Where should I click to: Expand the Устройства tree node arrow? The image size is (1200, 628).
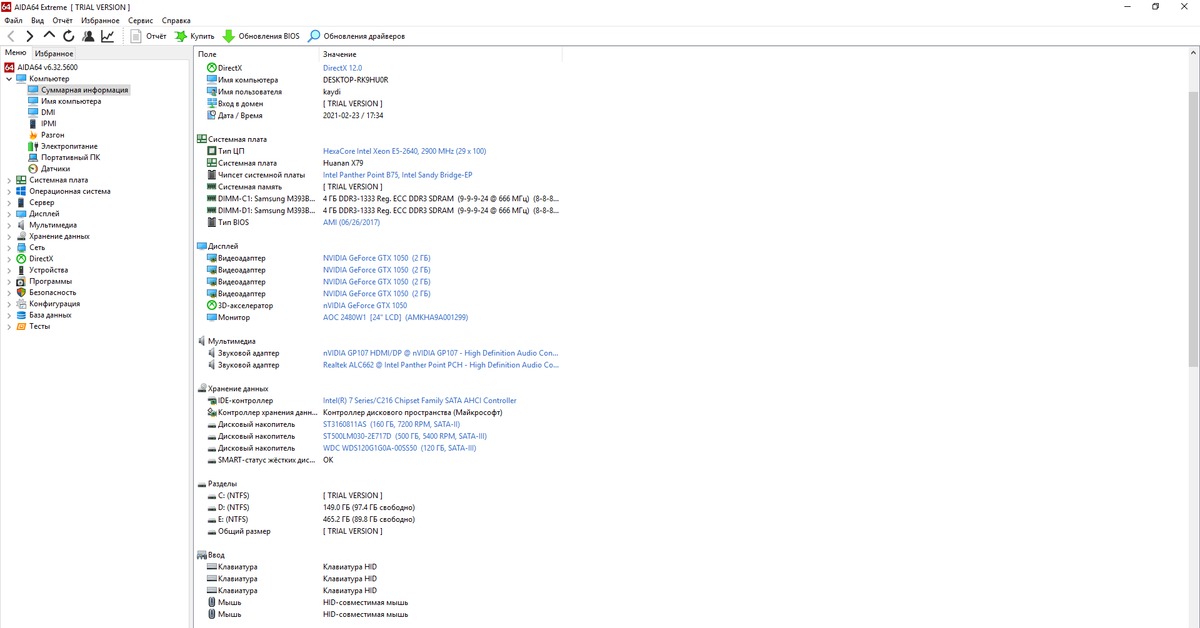pyautogui.click(x=9, y=270)
